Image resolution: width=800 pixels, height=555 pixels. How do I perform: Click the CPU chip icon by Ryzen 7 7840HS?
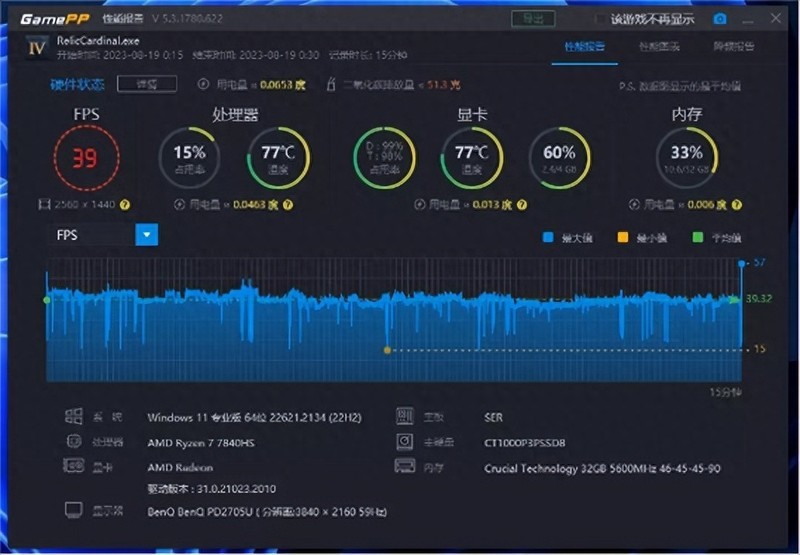coord(74,441)
